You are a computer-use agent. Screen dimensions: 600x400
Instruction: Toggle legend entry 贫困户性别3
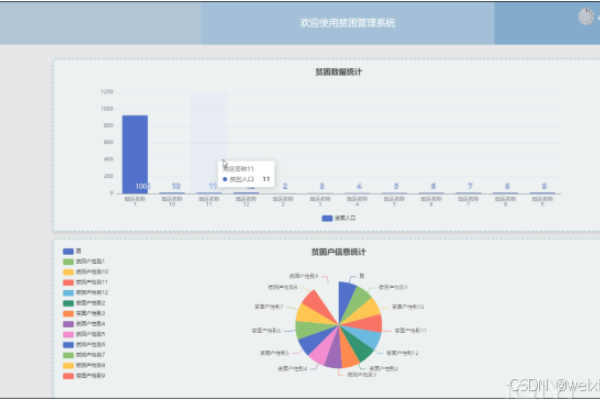[x=84, y=313]
